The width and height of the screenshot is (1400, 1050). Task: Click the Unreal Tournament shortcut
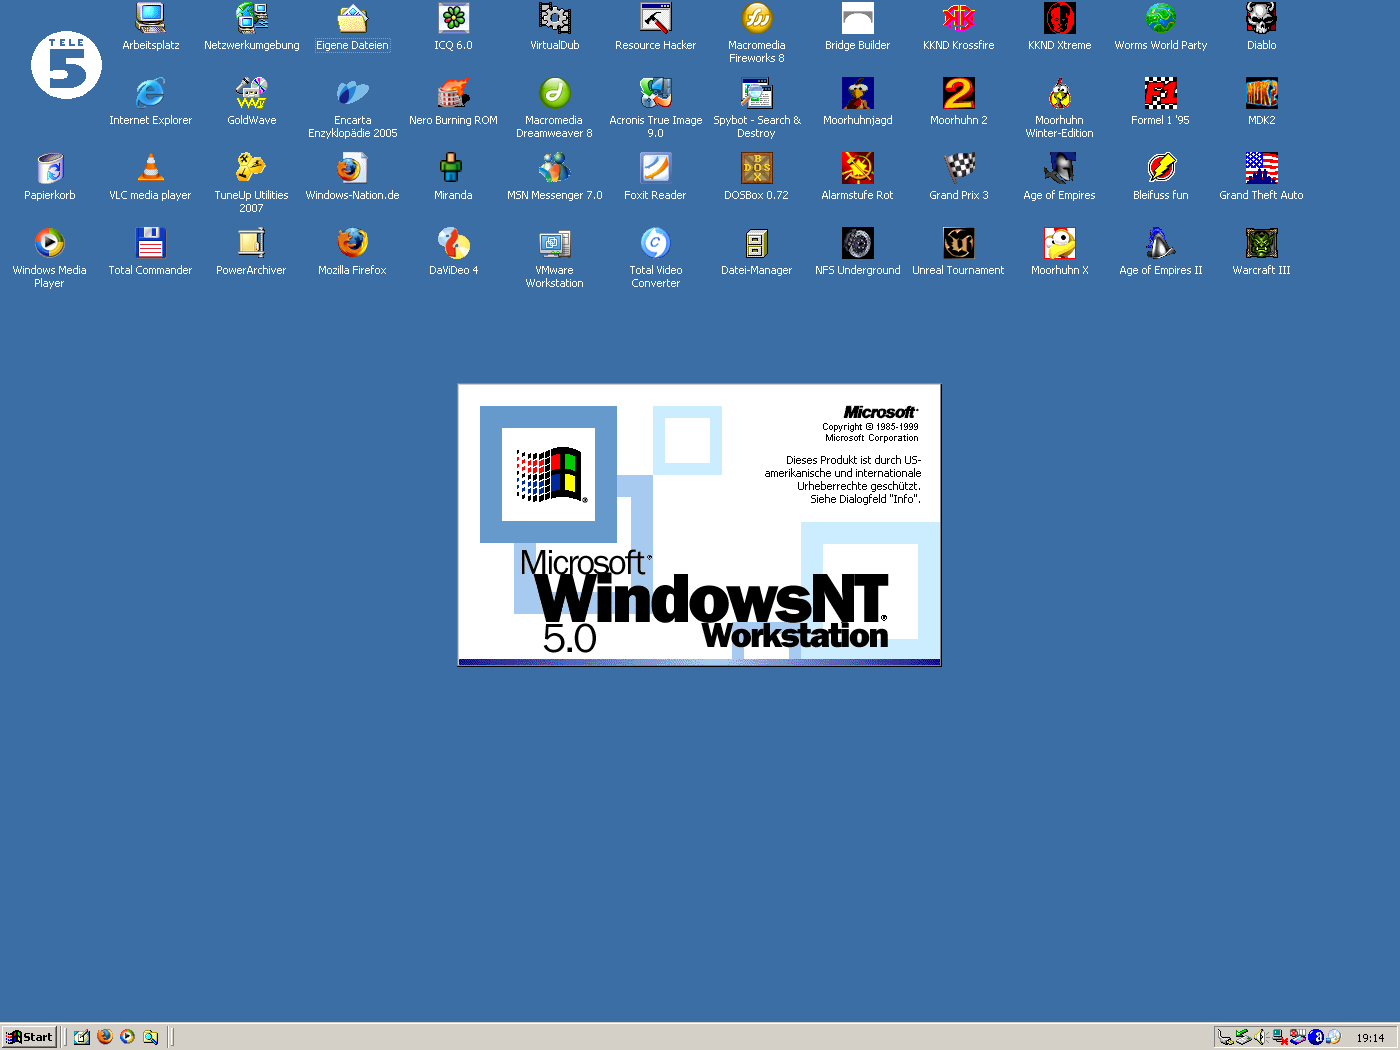(x=958, y=243)
